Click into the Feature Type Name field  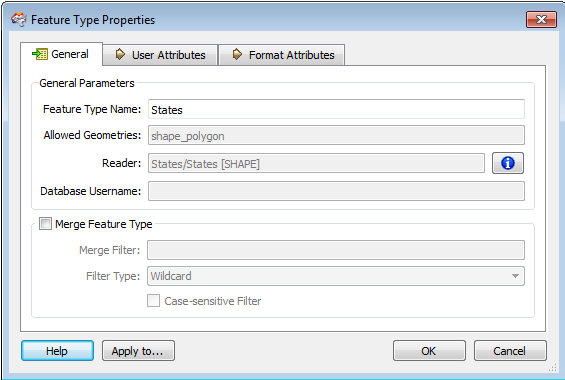[x=336, y=109]
